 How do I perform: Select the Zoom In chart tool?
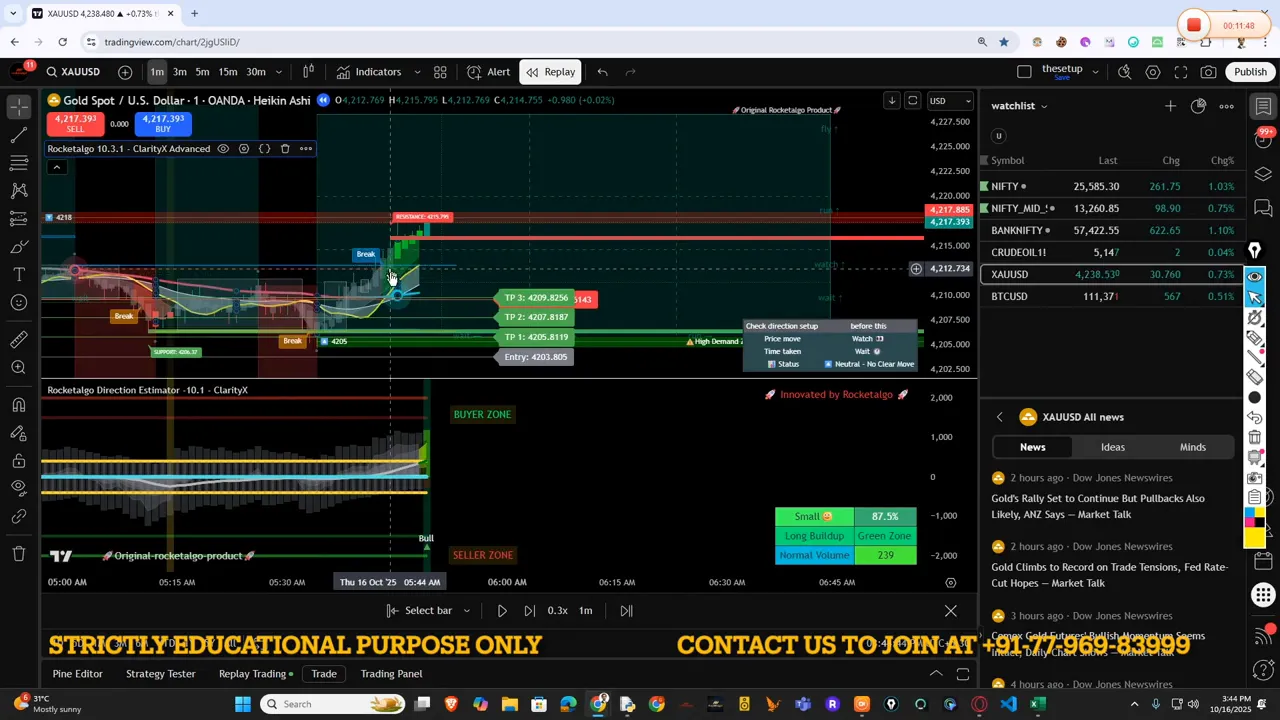coord(18,366)
